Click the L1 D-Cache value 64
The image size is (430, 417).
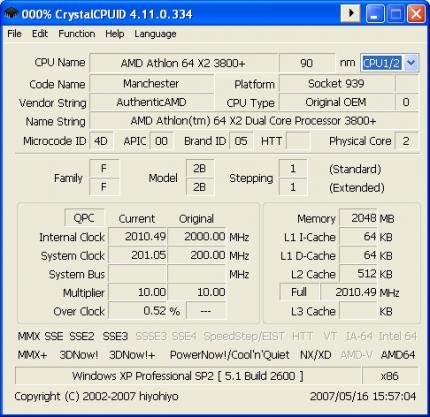[358, 255]
